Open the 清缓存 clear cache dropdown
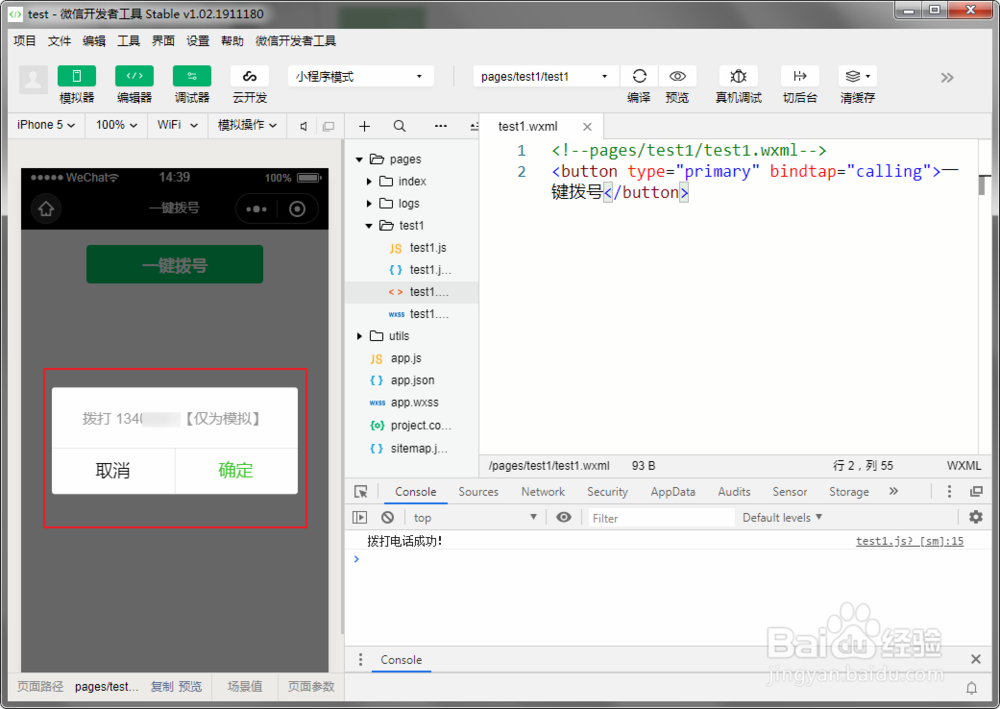 click(857, 76)
